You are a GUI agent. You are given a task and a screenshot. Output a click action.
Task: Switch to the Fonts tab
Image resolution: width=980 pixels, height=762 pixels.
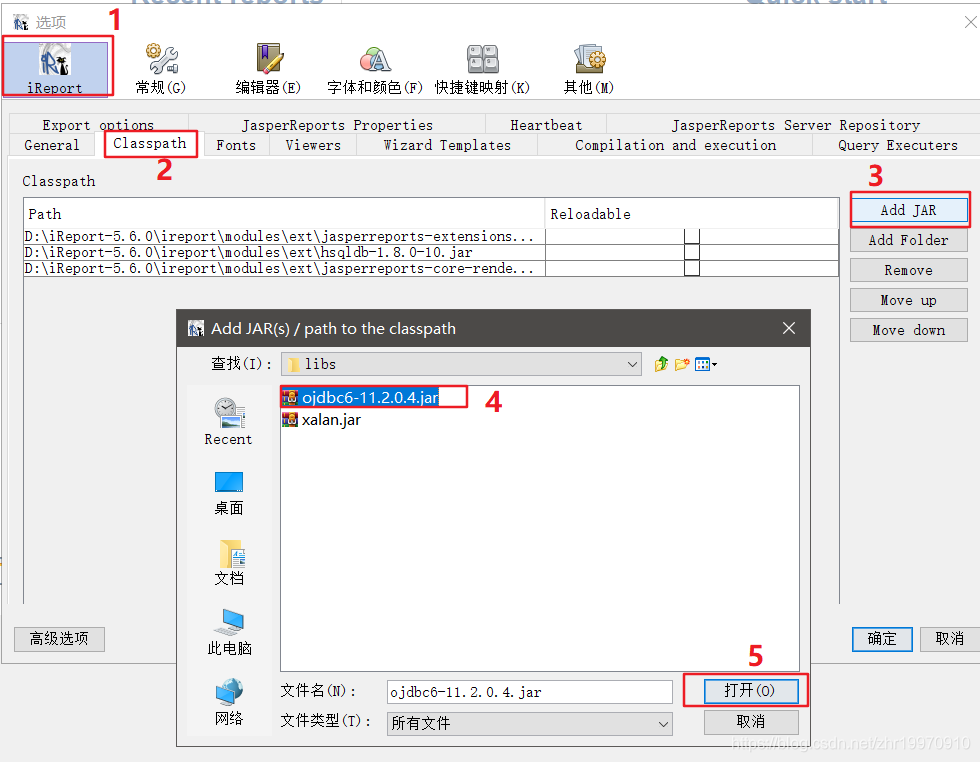click(x=236, y=145)
